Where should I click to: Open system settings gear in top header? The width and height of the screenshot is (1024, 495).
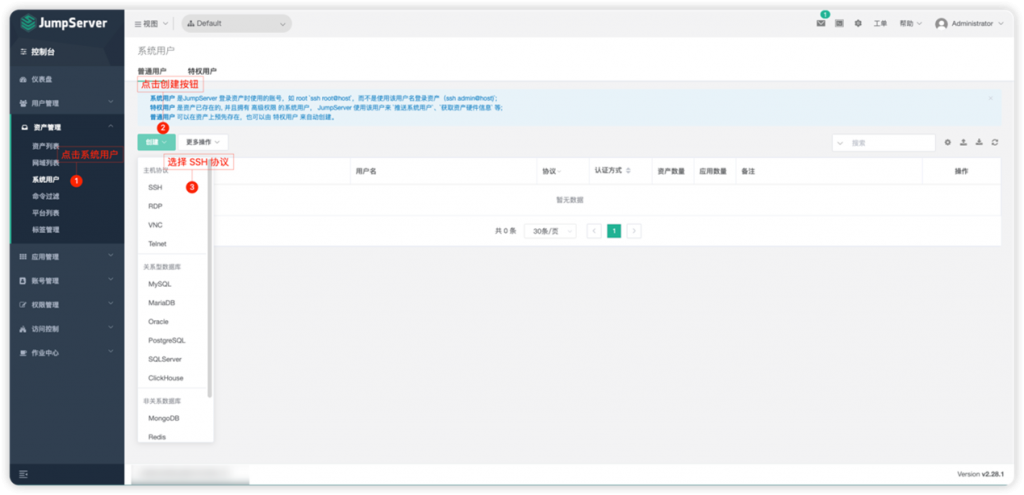click(x=858, y=24)
